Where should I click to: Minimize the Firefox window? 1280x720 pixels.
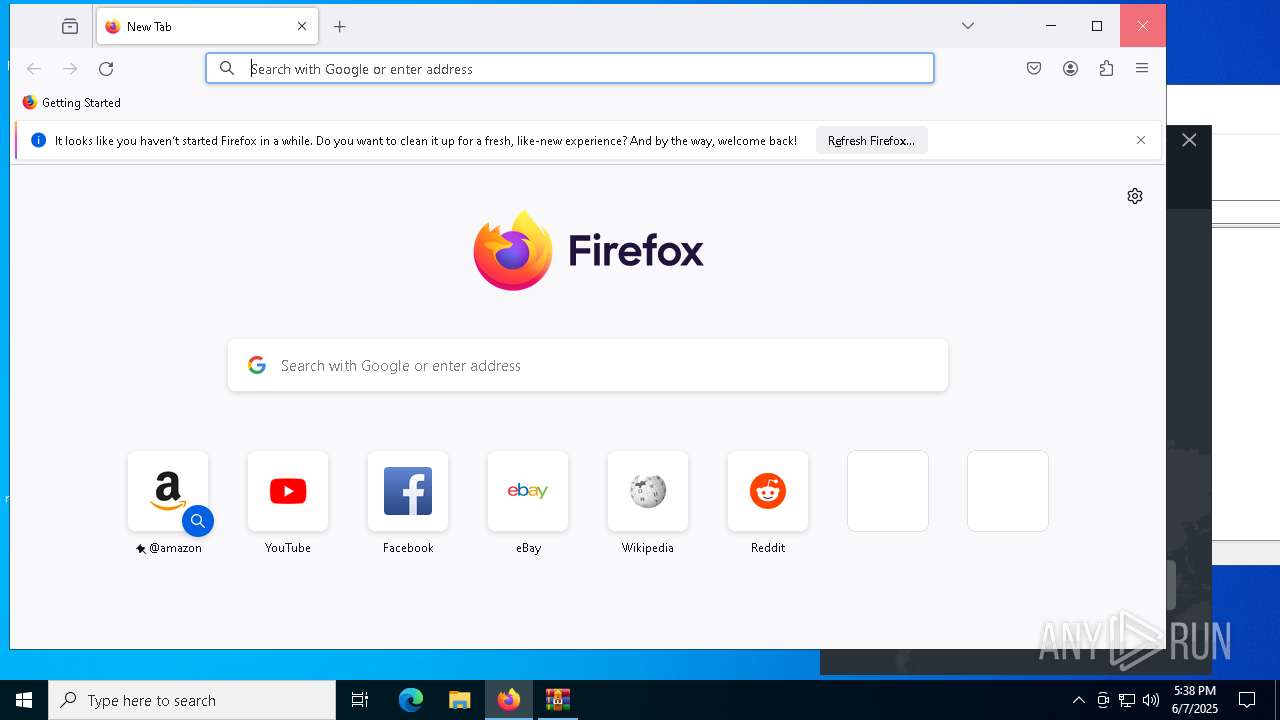[x=1051, y=26]
